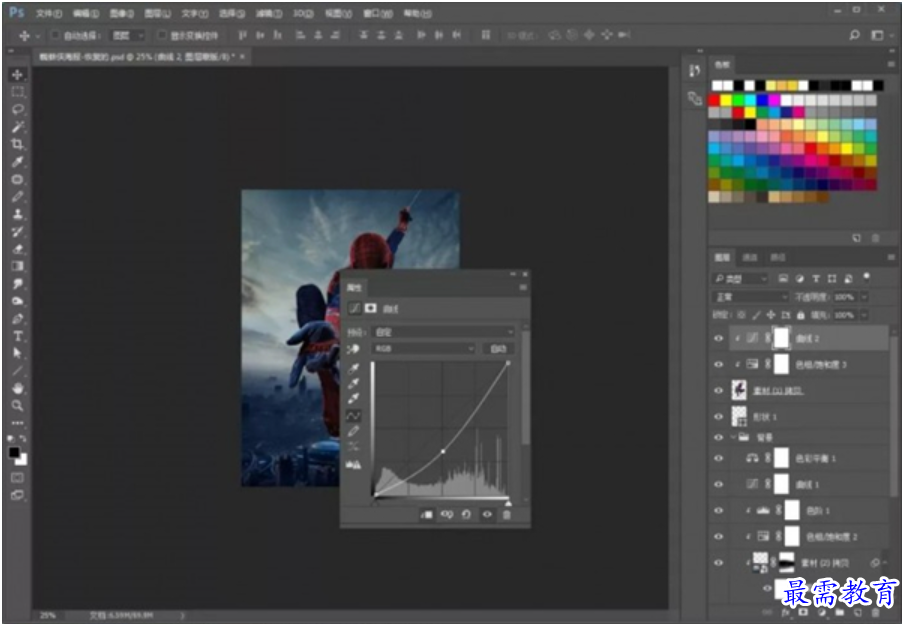Select the Rectangular Marquee tool
Screen dimensions: 905x624
(17, 92)
